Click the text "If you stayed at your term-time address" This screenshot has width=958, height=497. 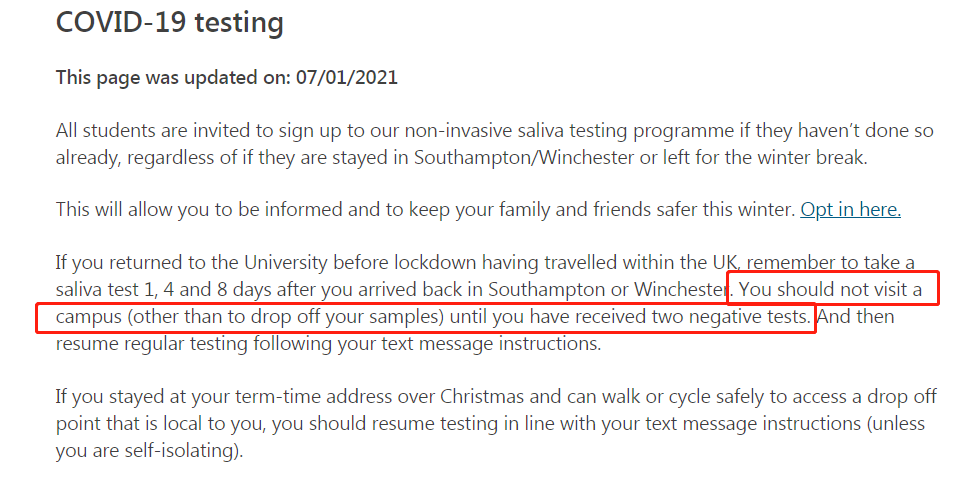(212, 396)
